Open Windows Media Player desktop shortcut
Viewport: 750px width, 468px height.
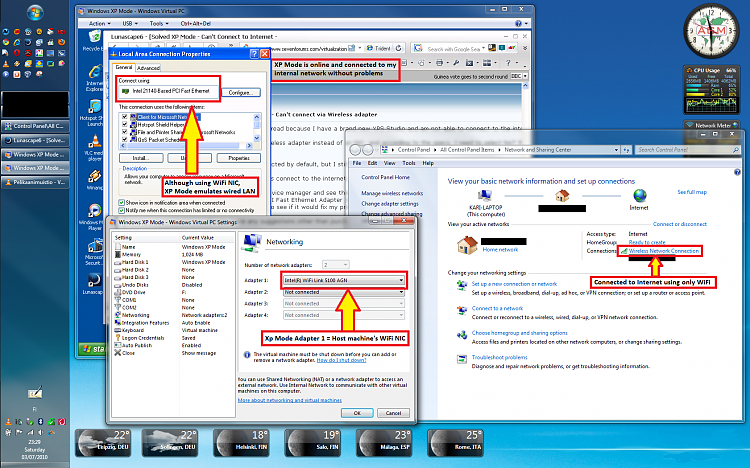pyautogui.click(x=95, y=211)
